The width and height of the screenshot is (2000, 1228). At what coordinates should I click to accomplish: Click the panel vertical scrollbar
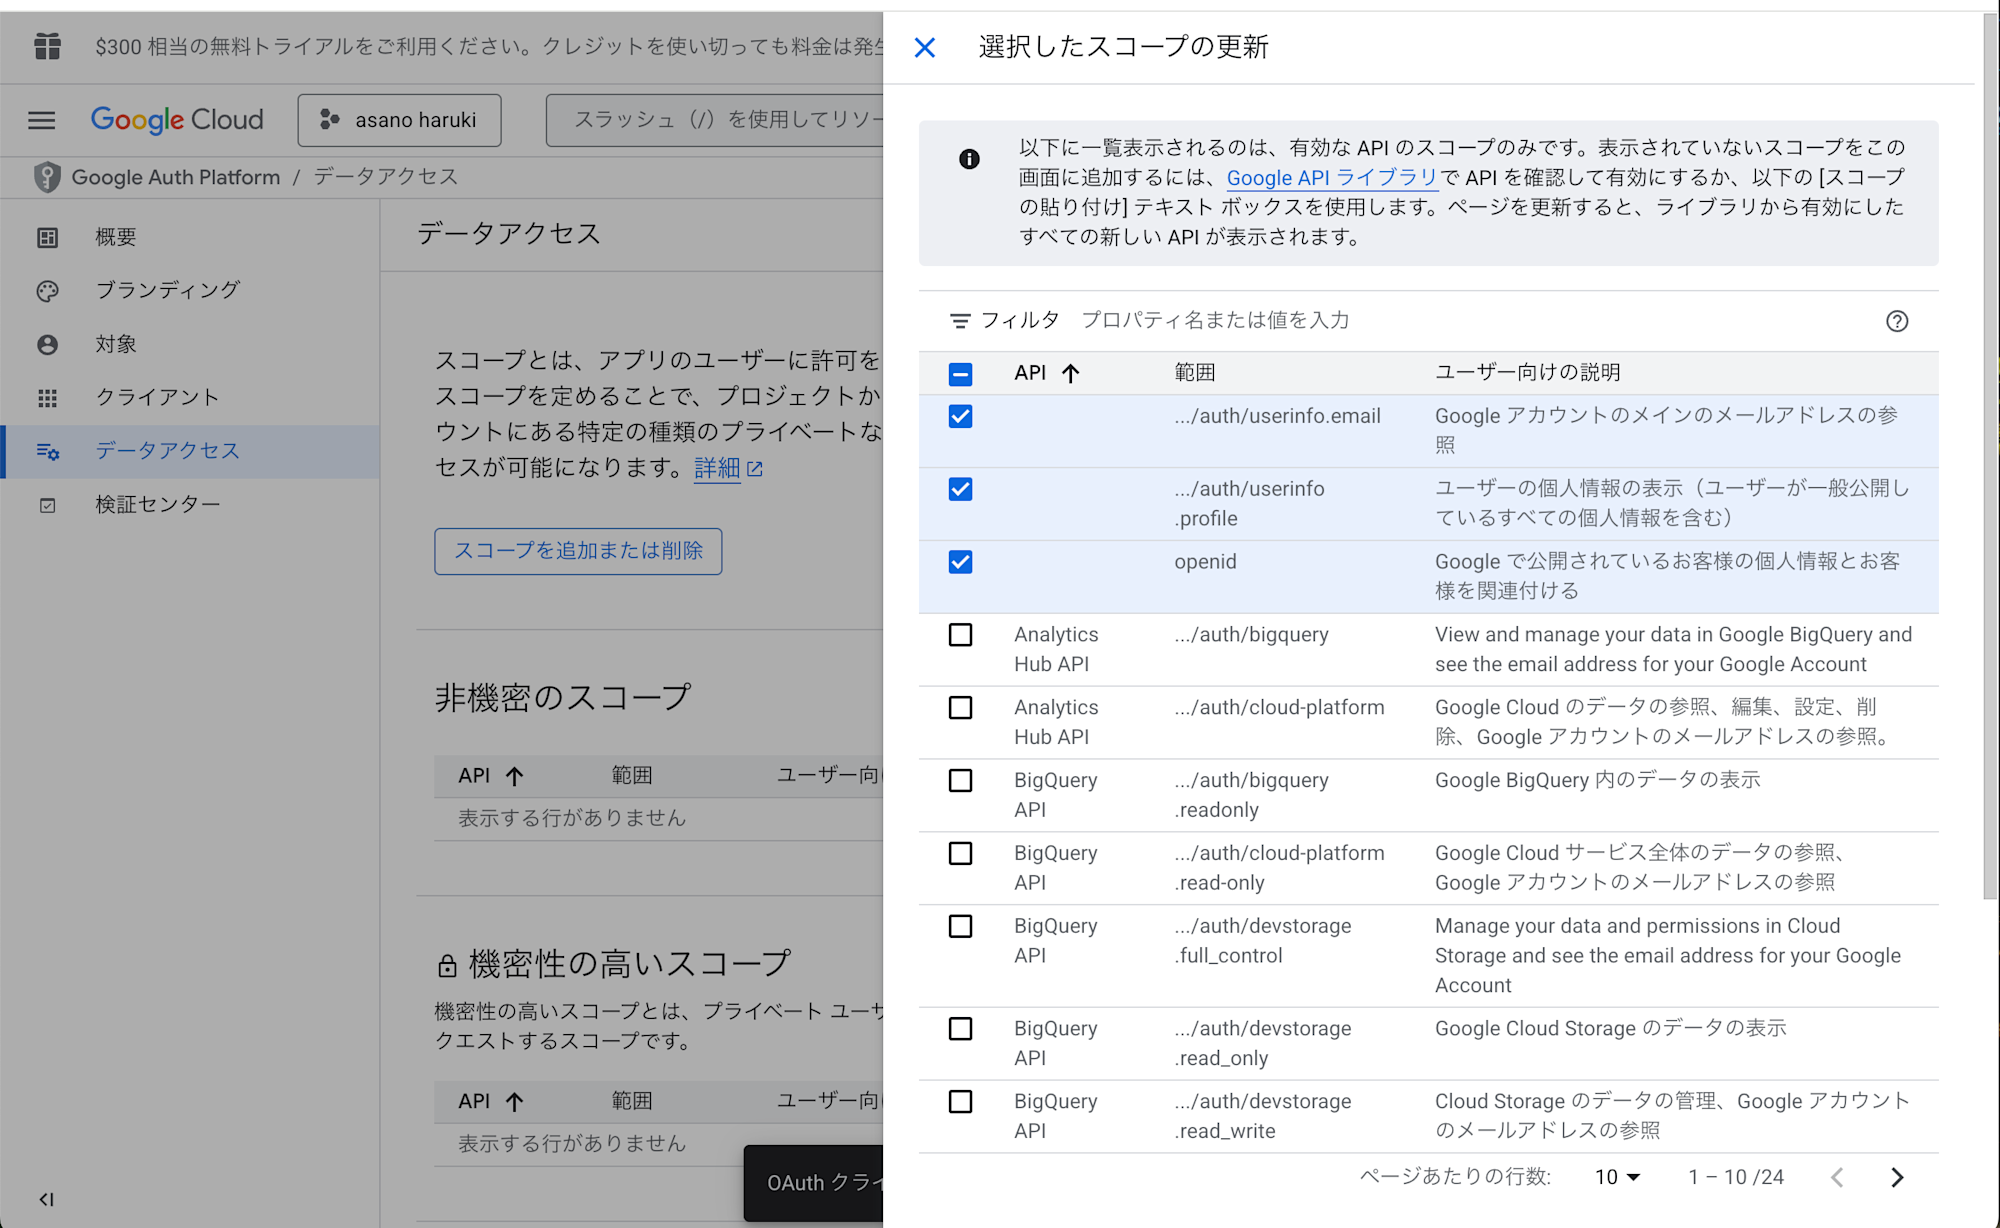point(1991,455)
